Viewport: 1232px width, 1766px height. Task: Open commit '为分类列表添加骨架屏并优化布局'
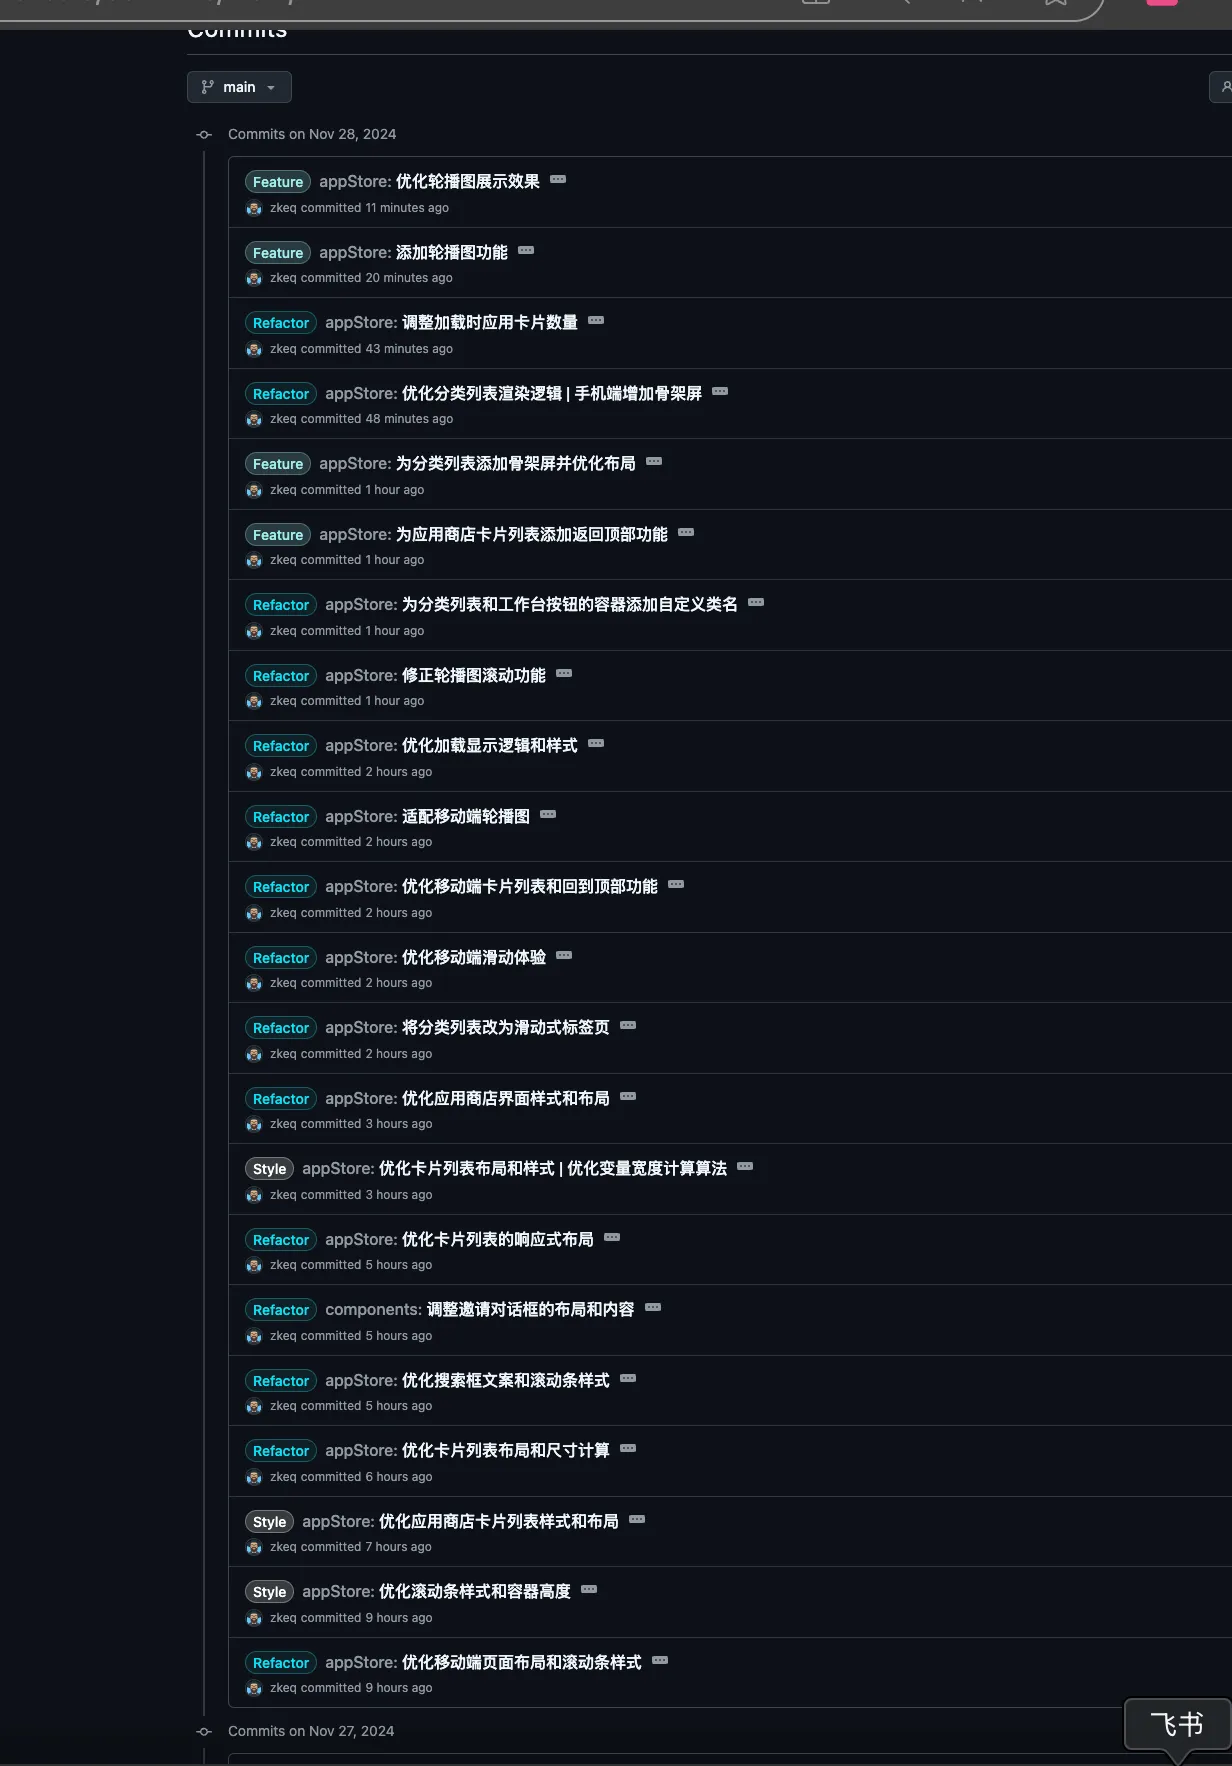pos(516,464)
